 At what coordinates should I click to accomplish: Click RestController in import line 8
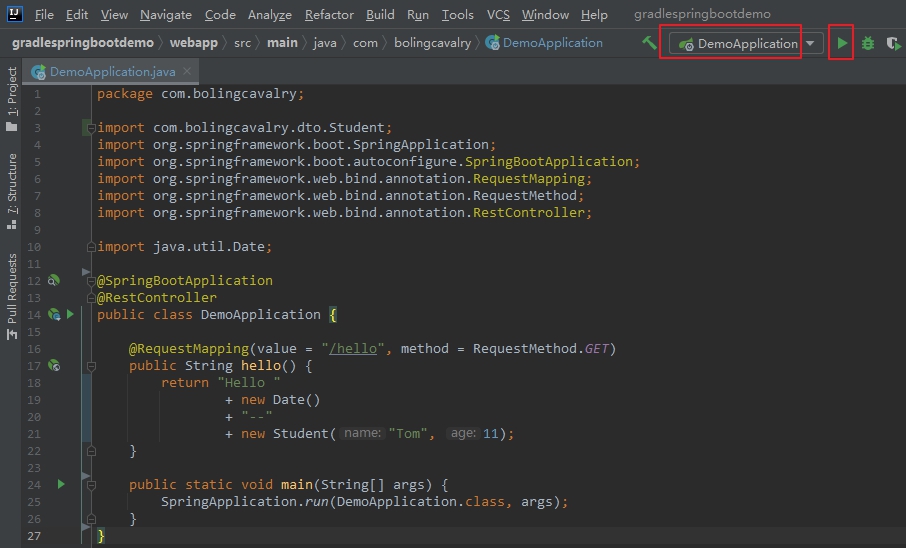pyautogui.click(x=529, y=213)
